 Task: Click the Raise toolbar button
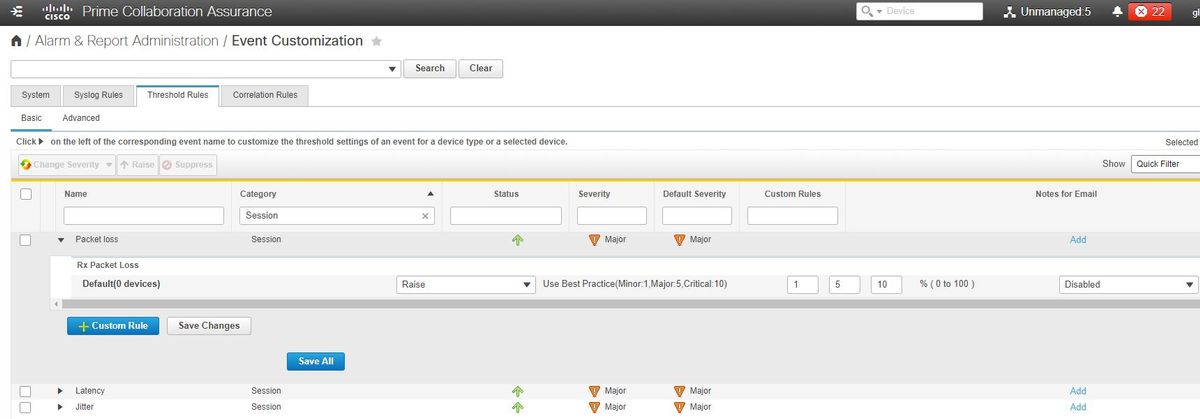click(x=137, y=164)
